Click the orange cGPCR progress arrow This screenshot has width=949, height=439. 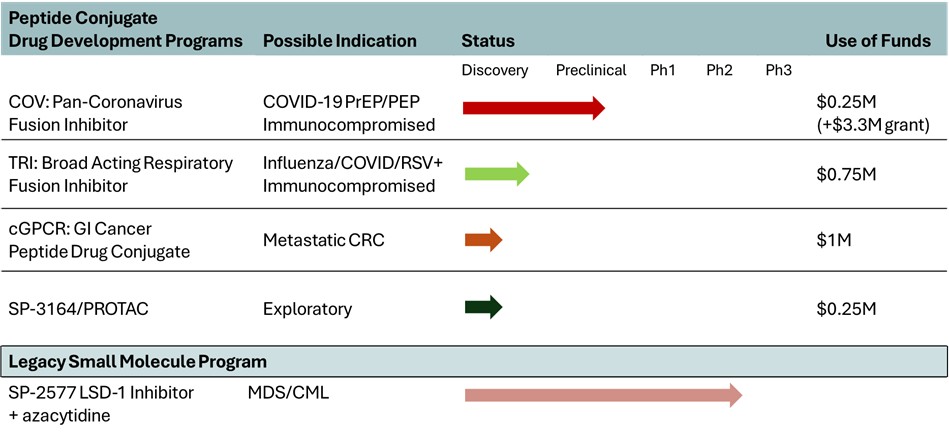coord(483,240)
